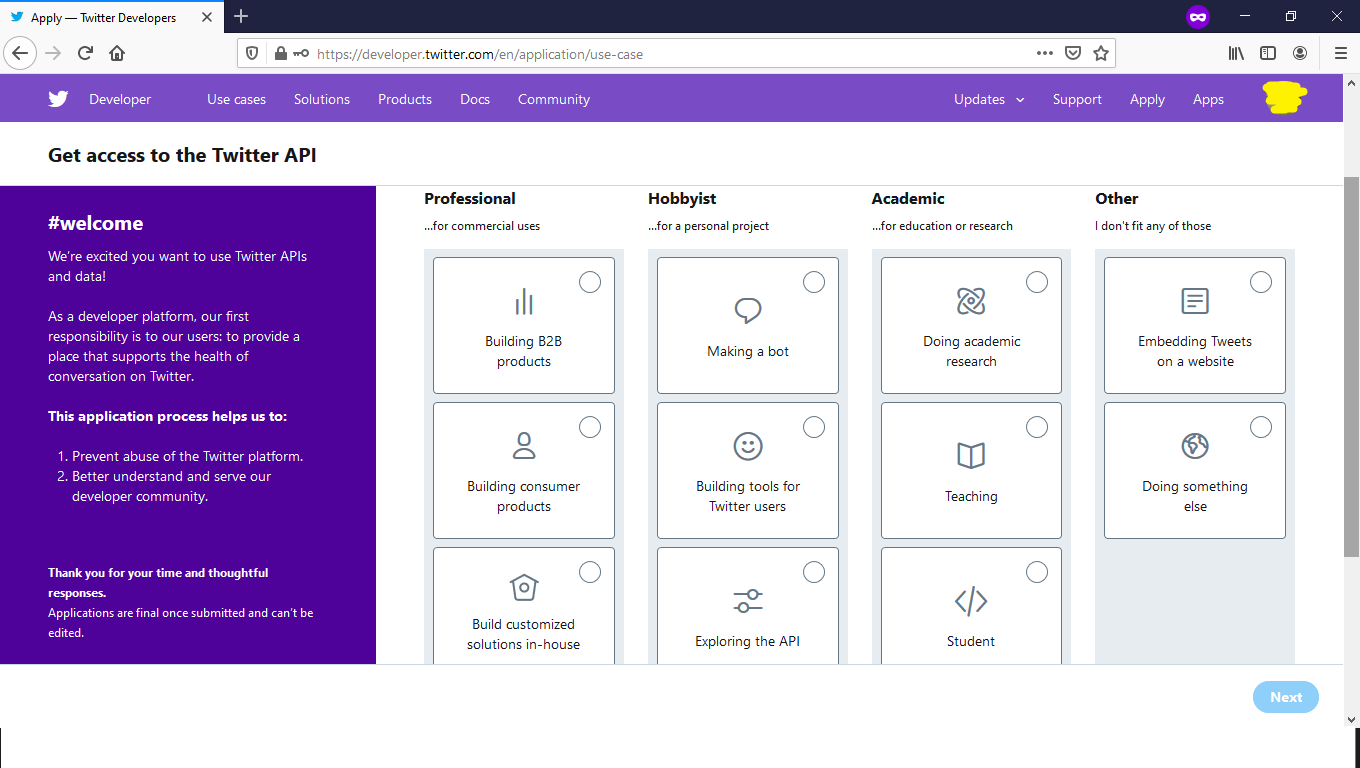Open the Firefox hamburger application menu
The image size is (1360, 768).
(1341, 54)
